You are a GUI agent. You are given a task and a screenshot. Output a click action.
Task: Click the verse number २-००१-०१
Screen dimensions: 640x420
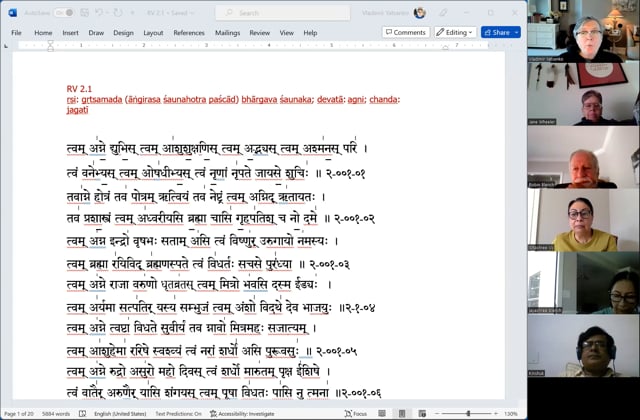345,174
